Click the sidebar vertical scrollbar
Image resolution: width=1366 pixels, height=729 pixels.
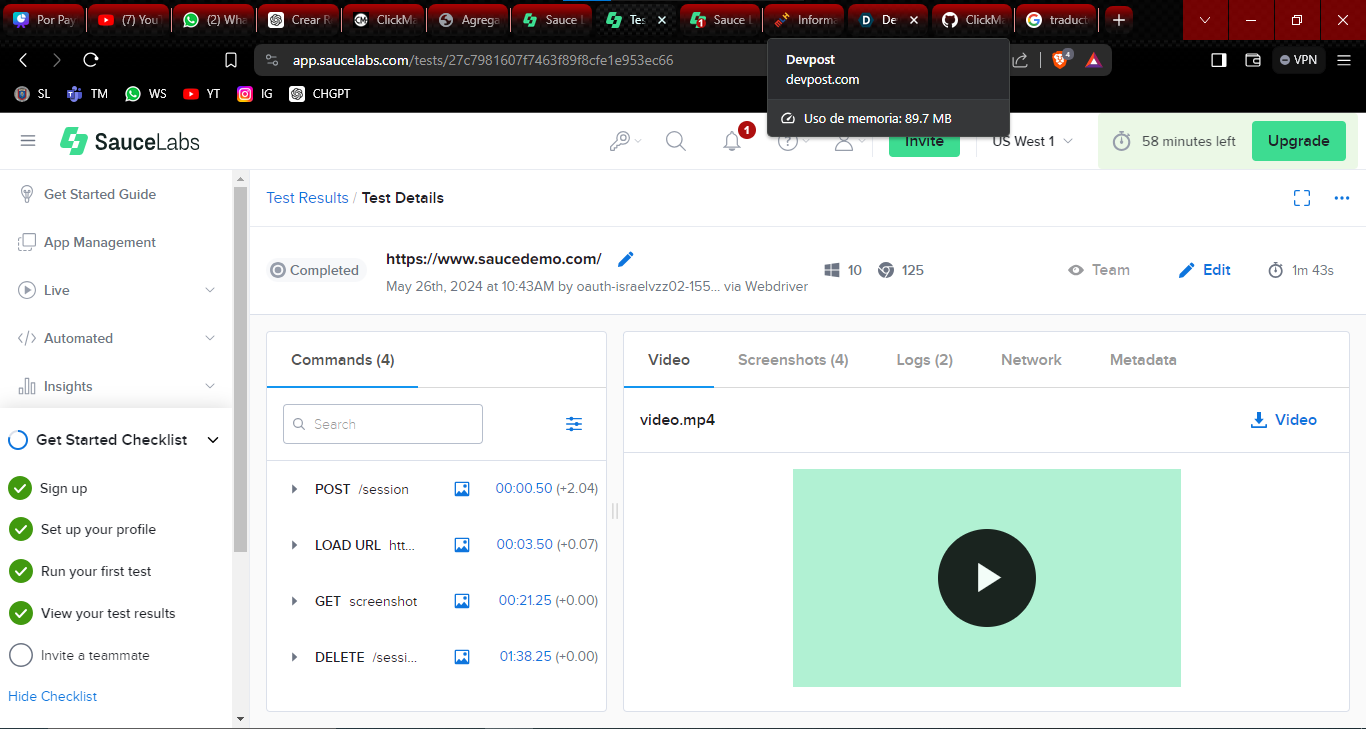pos(240,370)
